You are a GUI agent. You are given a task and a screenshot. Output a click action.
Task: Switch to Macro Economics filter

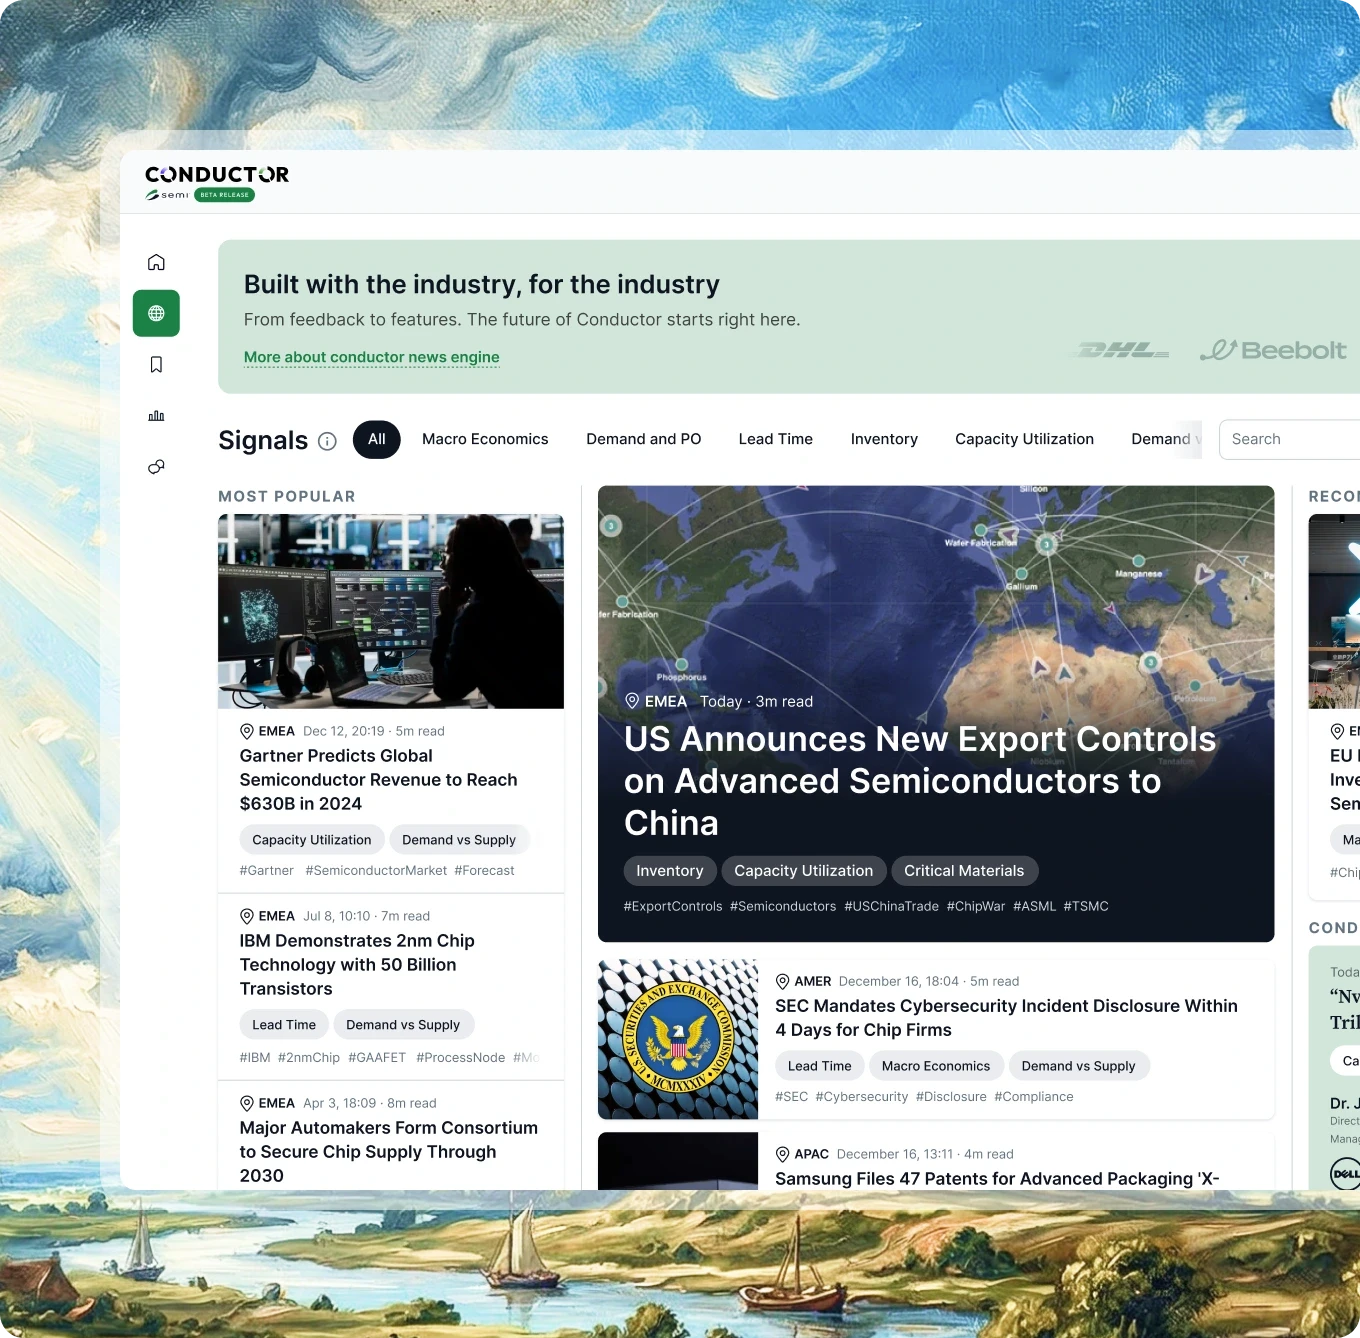pos(485,439)
